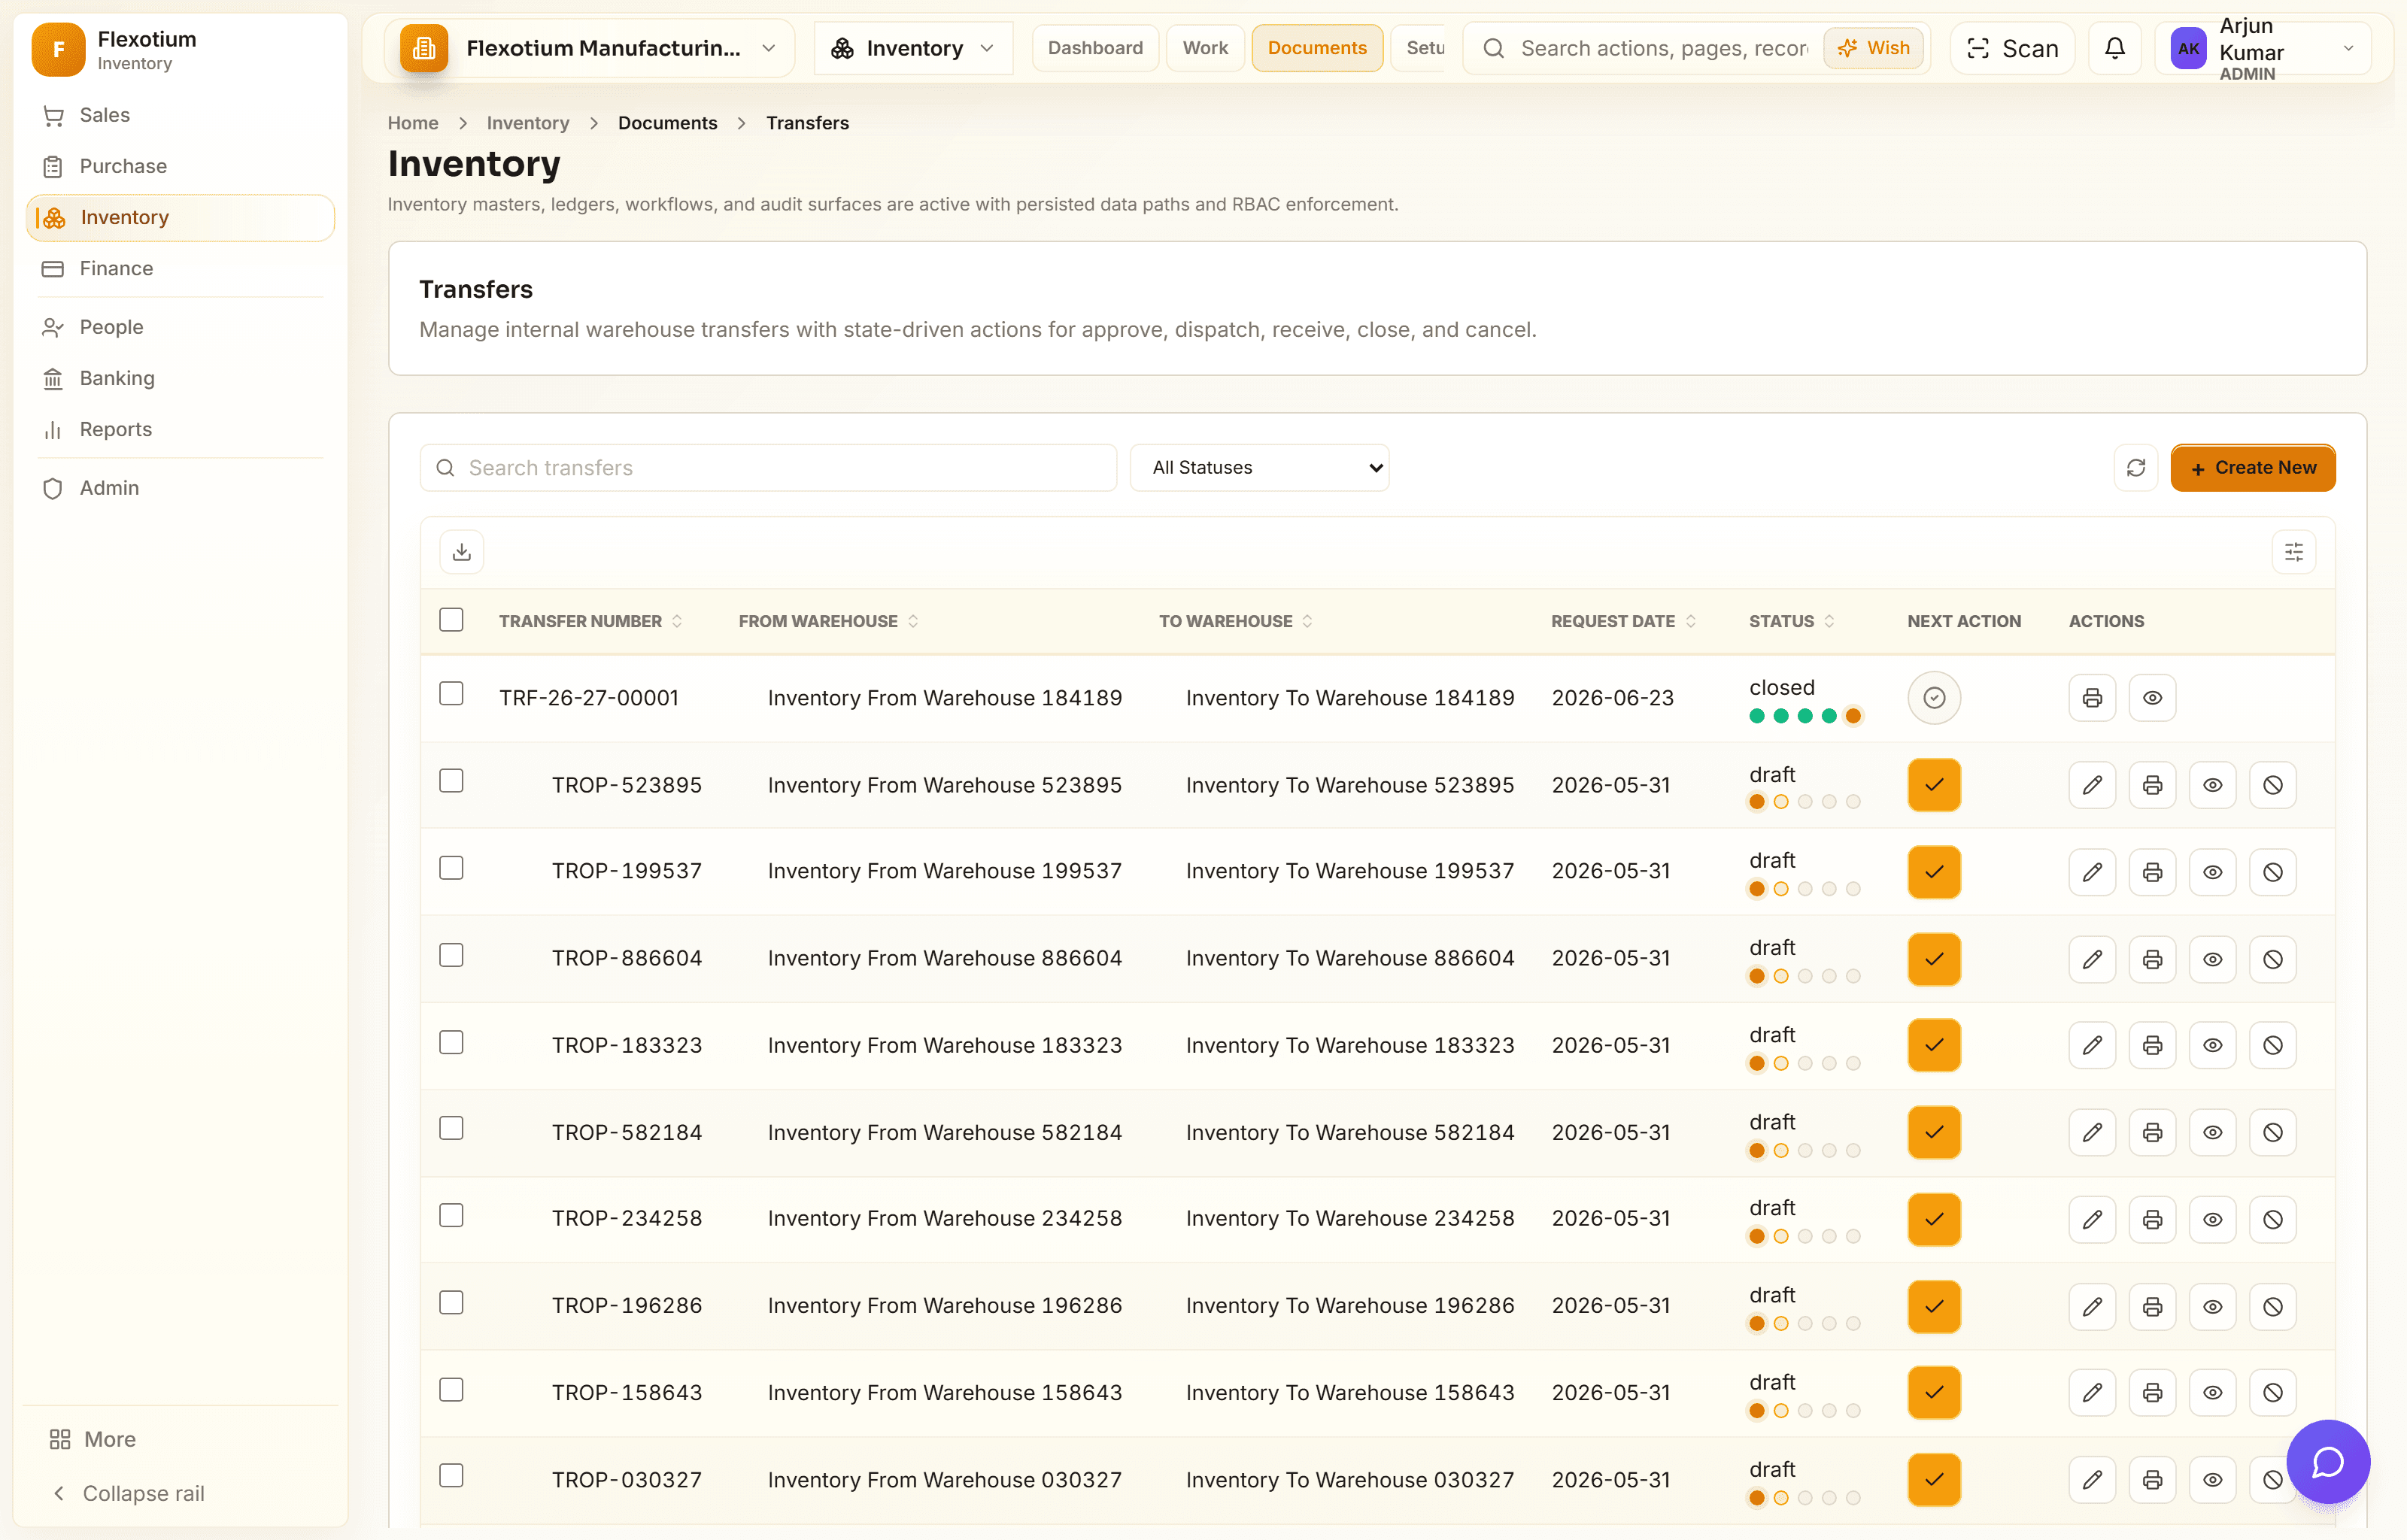The height and width of the screenshot is (1540, 2407).
Task: Print transfer TRF-26-27-00001
Action: tap(2092, 698)
